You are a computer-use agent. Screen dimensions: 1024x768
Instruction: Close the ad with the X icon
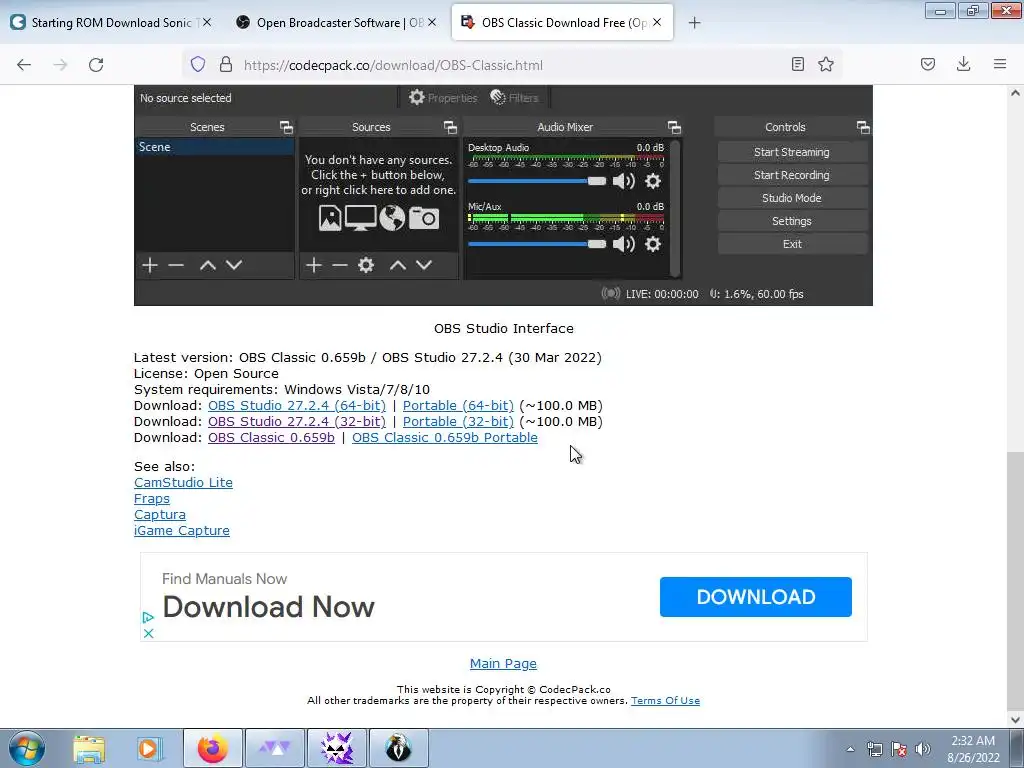(x=148, y=633)
